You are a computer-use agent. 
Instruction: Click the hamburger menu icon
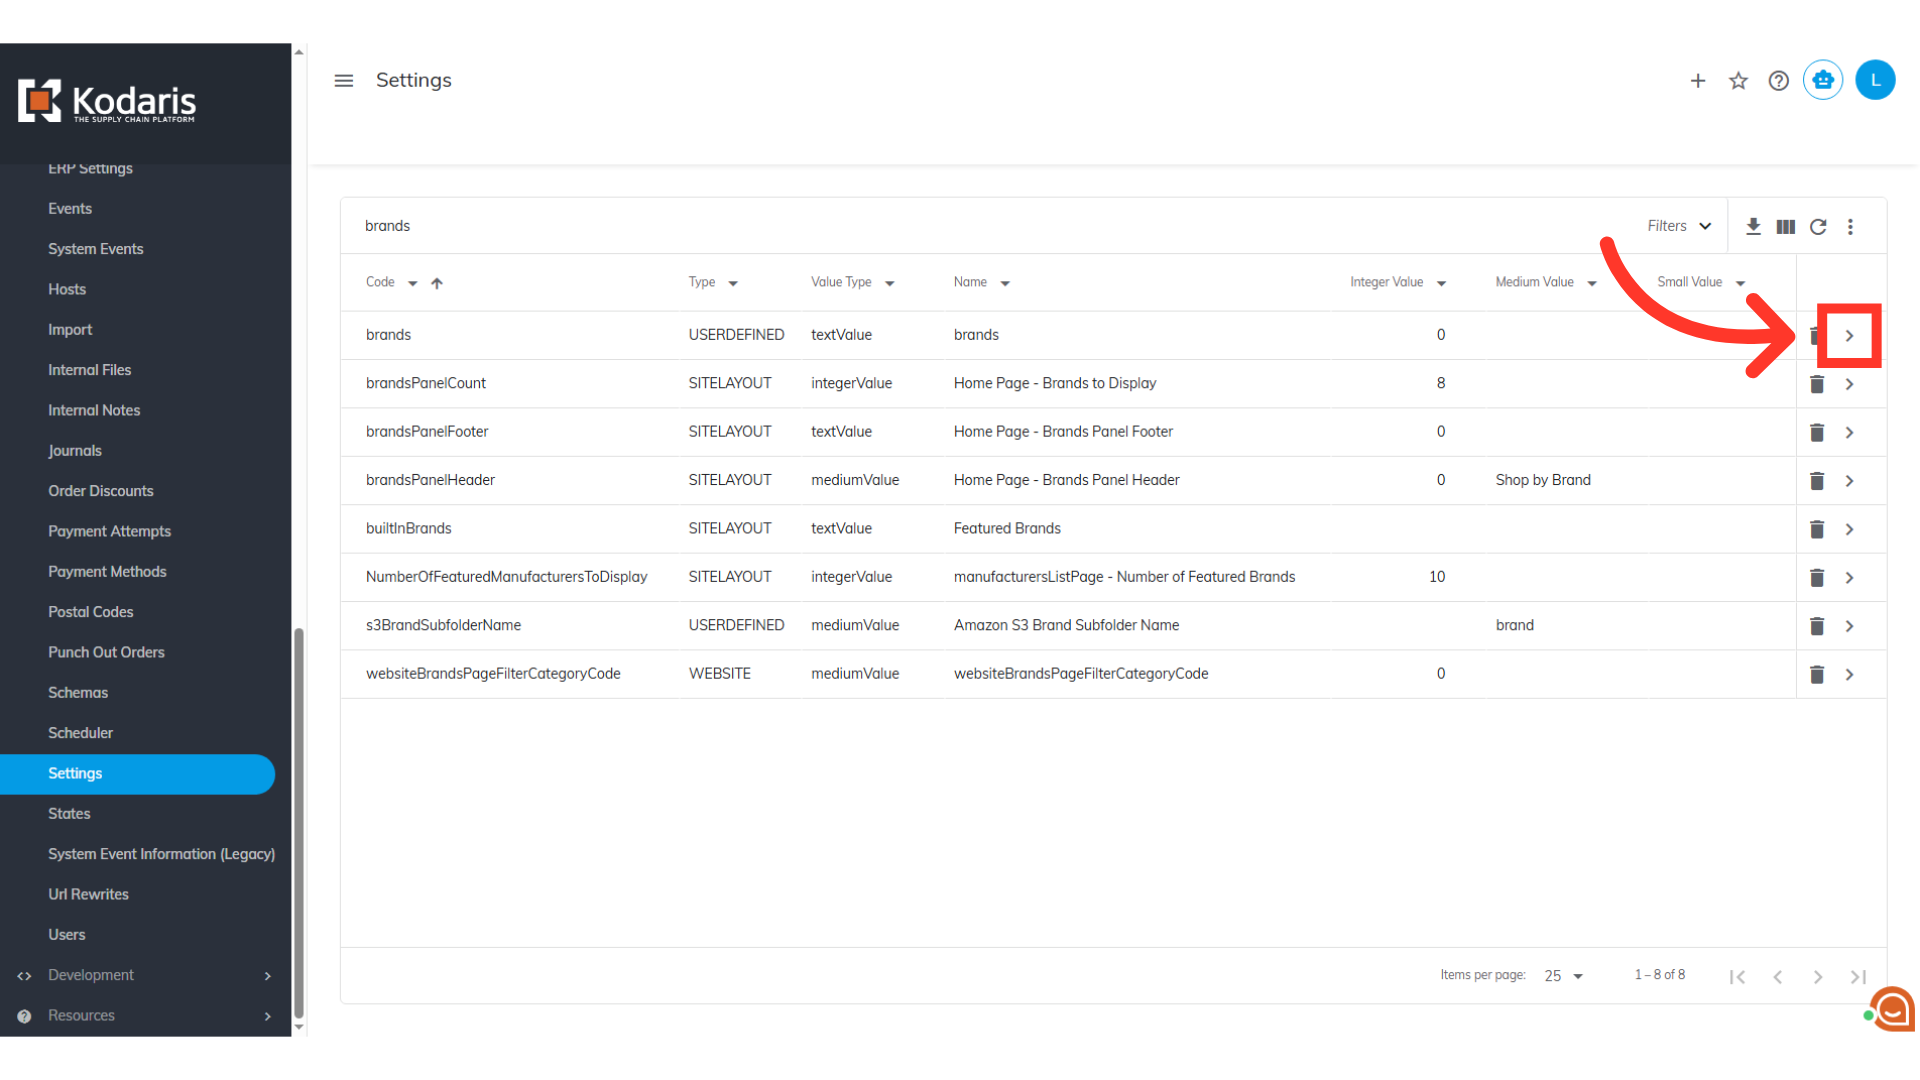pos(343,81)
